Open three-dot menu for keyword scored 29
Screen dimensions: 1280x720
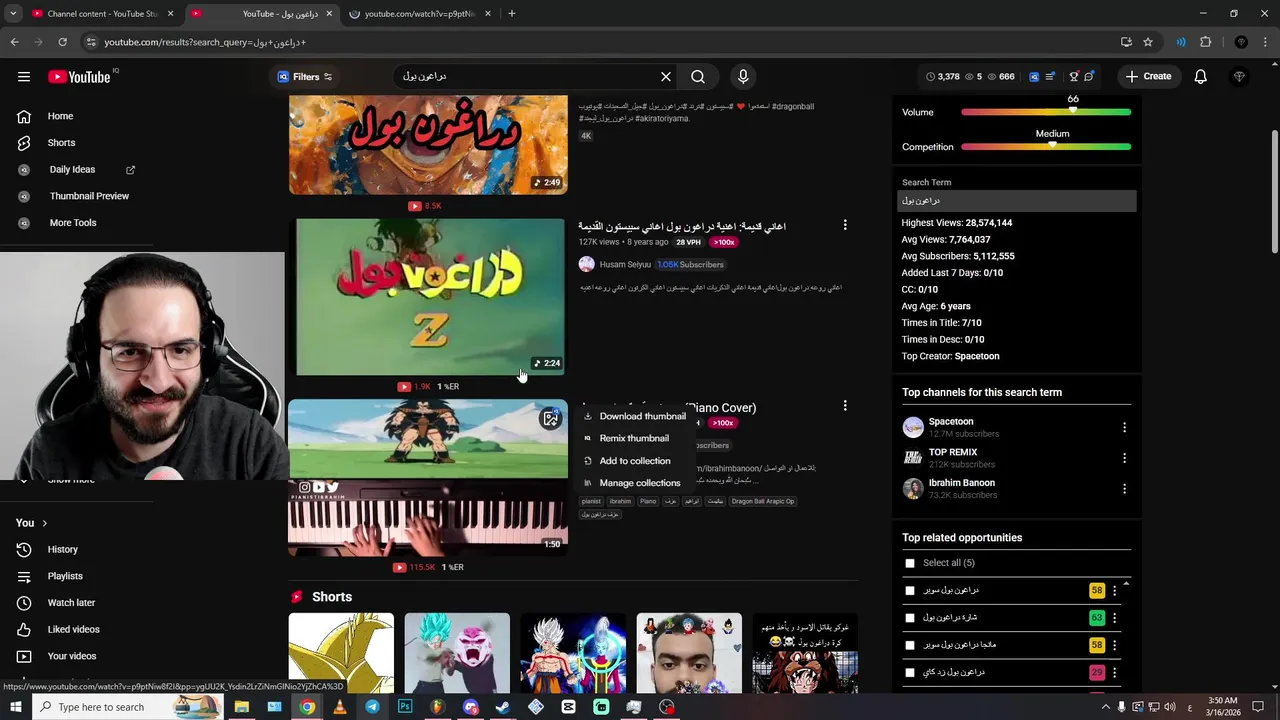(x=1114, y=673)
